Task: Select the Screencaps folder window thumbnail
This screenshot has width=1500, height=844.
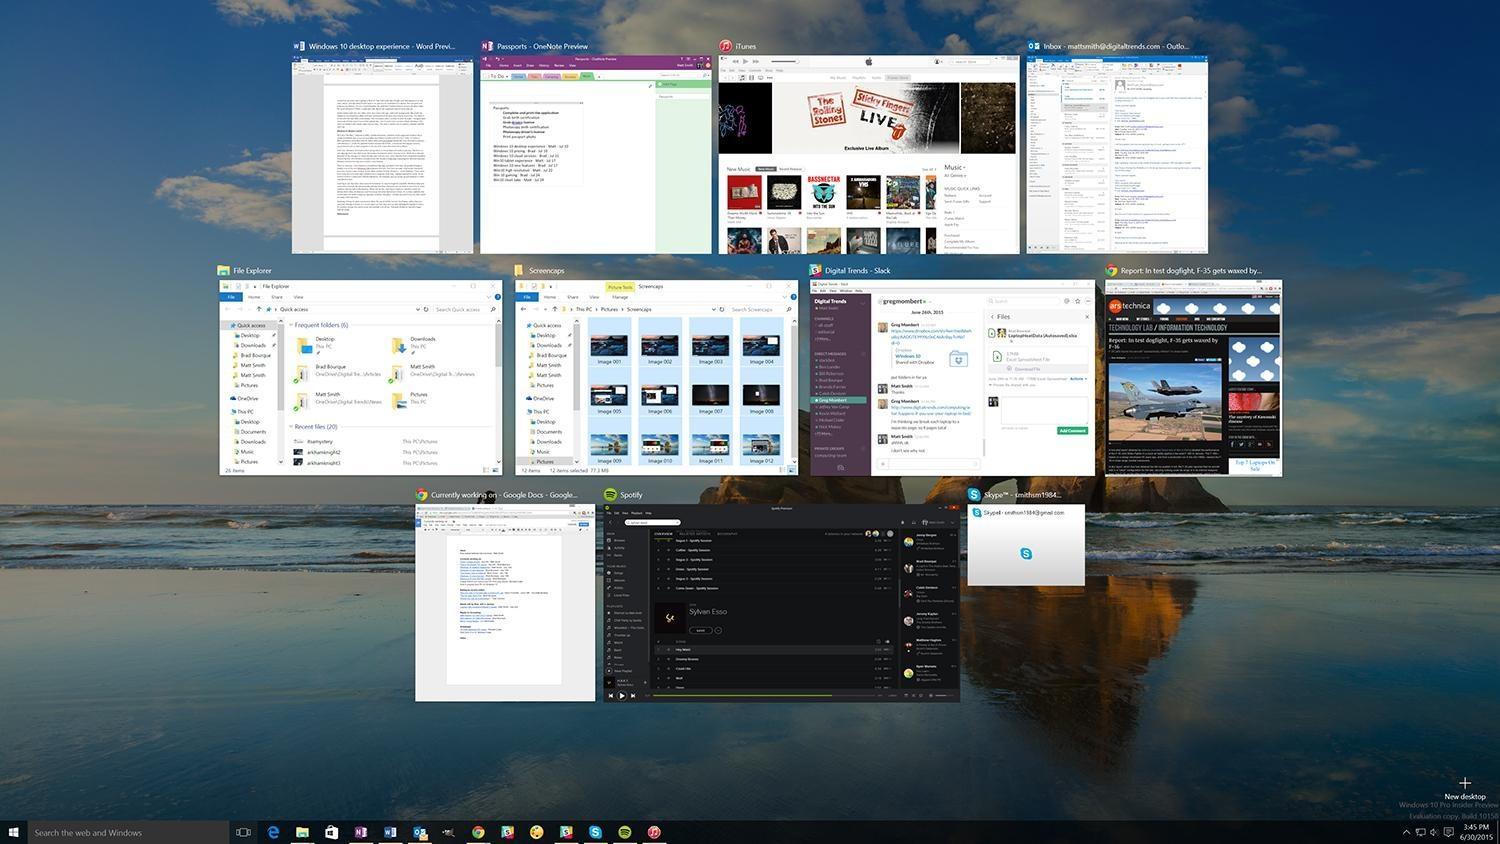Action: click(656, 378)
